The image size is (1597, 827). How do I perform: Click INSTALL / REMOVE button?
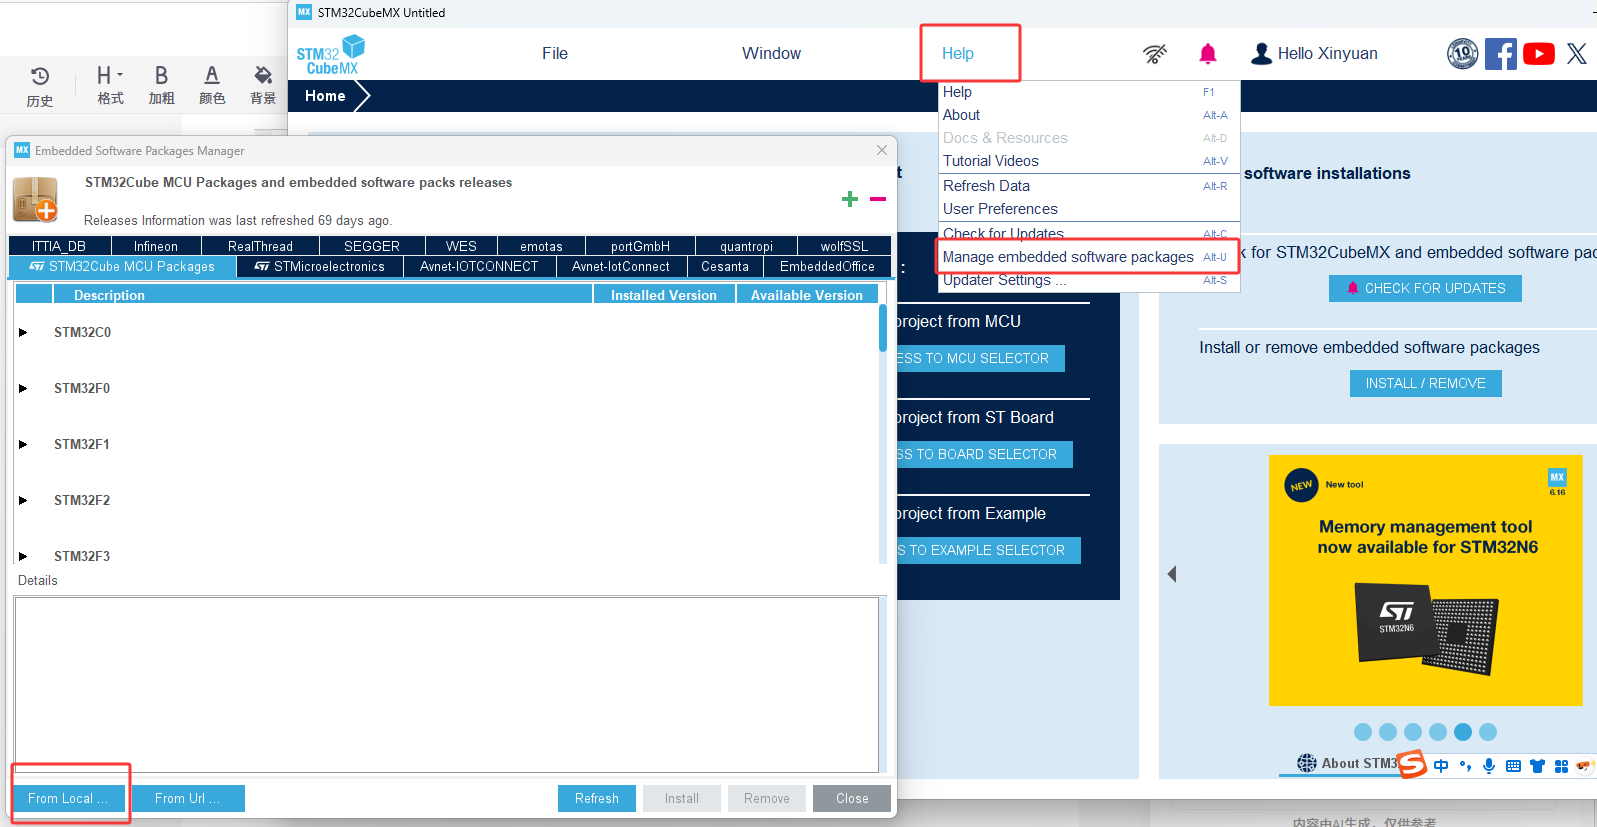(1426, 383)
